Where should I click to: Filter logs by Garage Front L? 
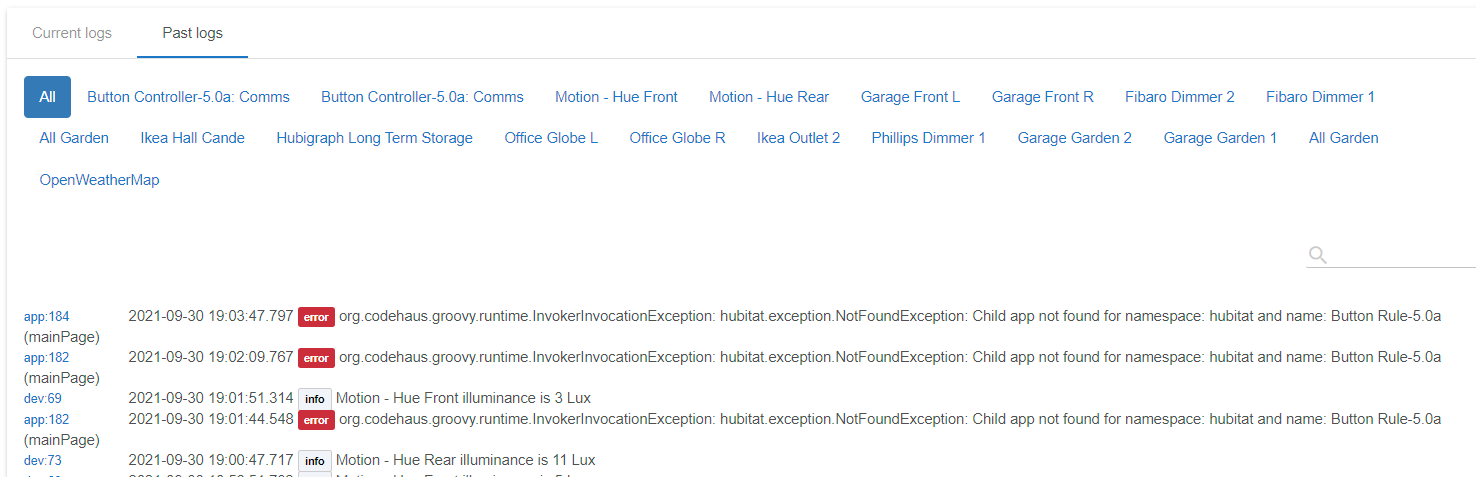coord(910,97)
